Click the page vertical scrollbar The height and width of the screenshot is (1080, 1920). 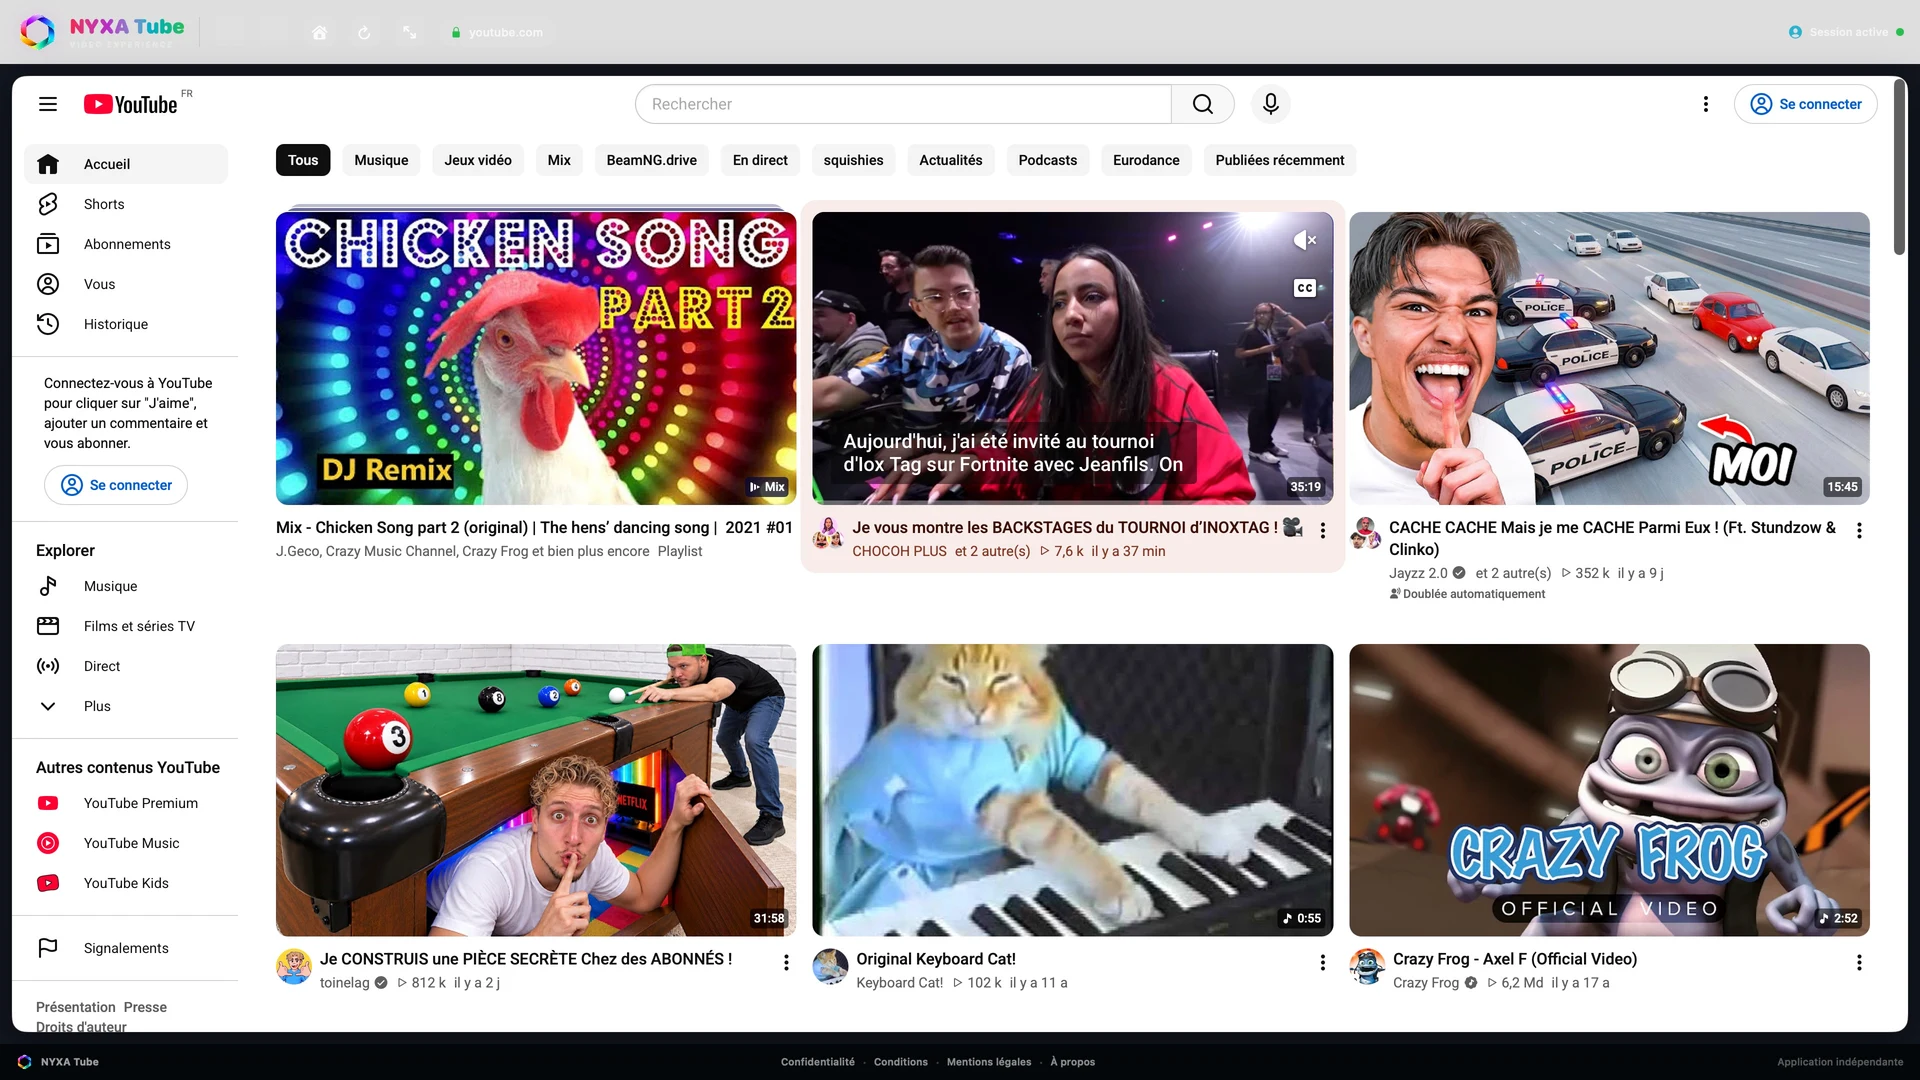(1899, 168)
